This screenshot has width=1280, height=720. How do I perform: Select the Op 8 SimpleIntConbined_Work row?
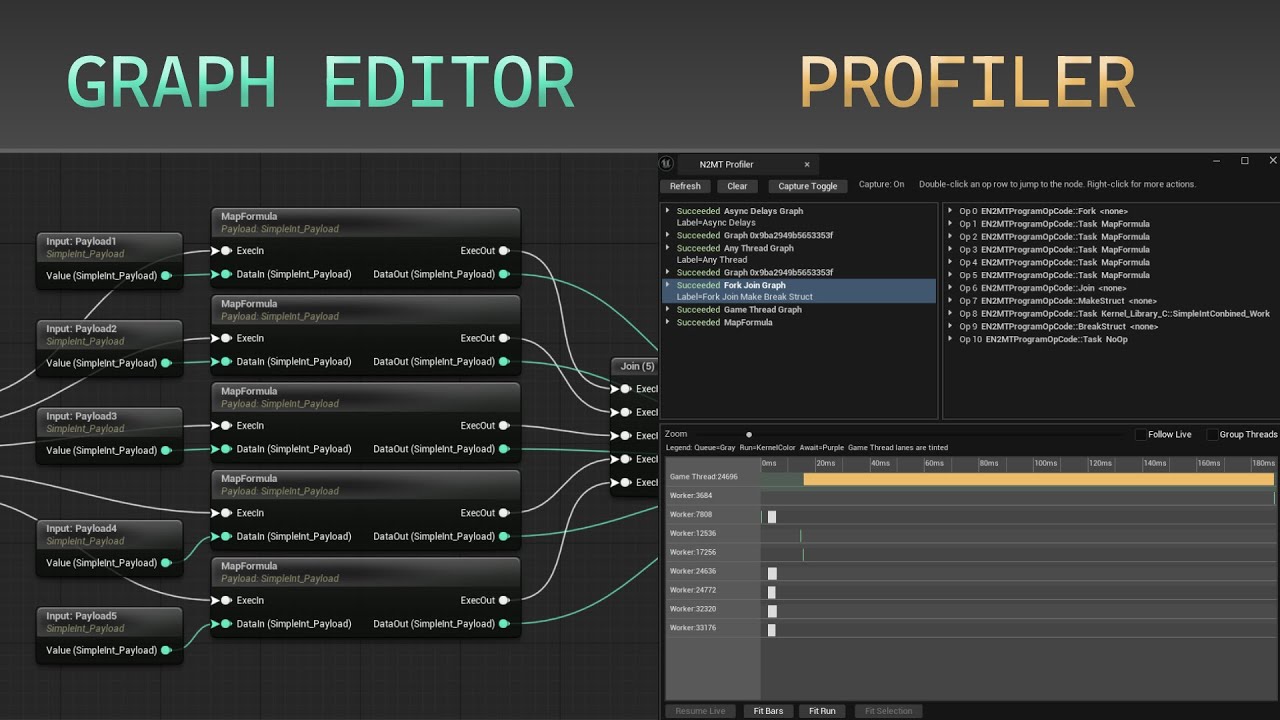(1111, 314)
